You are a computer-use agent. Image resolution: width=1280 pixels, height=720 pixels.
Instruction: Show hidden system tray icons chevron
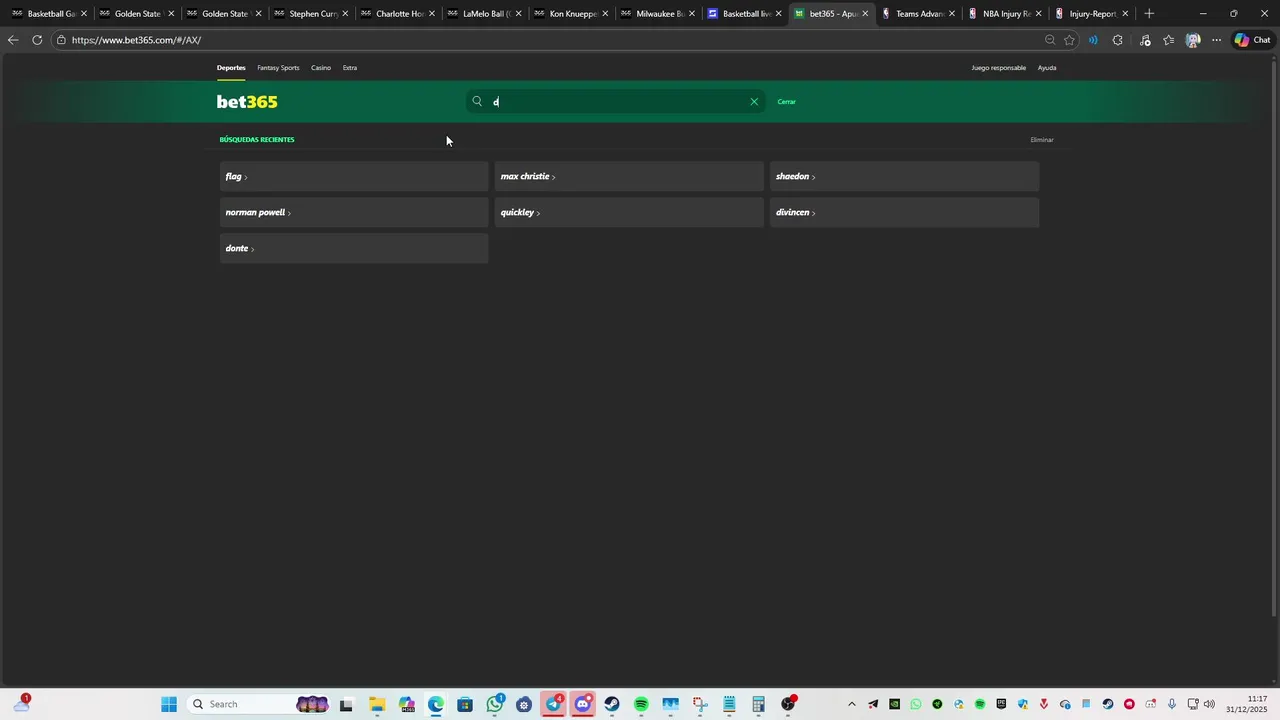852,704
